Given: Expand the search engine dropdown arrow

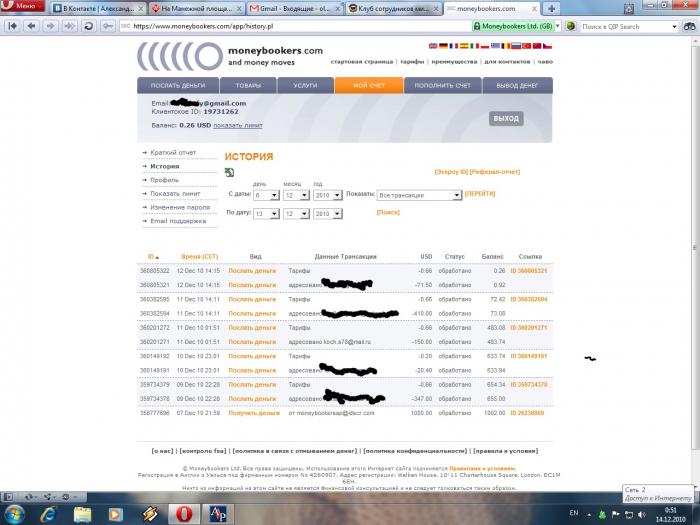Looking at the screenshot, I should 675,27.
